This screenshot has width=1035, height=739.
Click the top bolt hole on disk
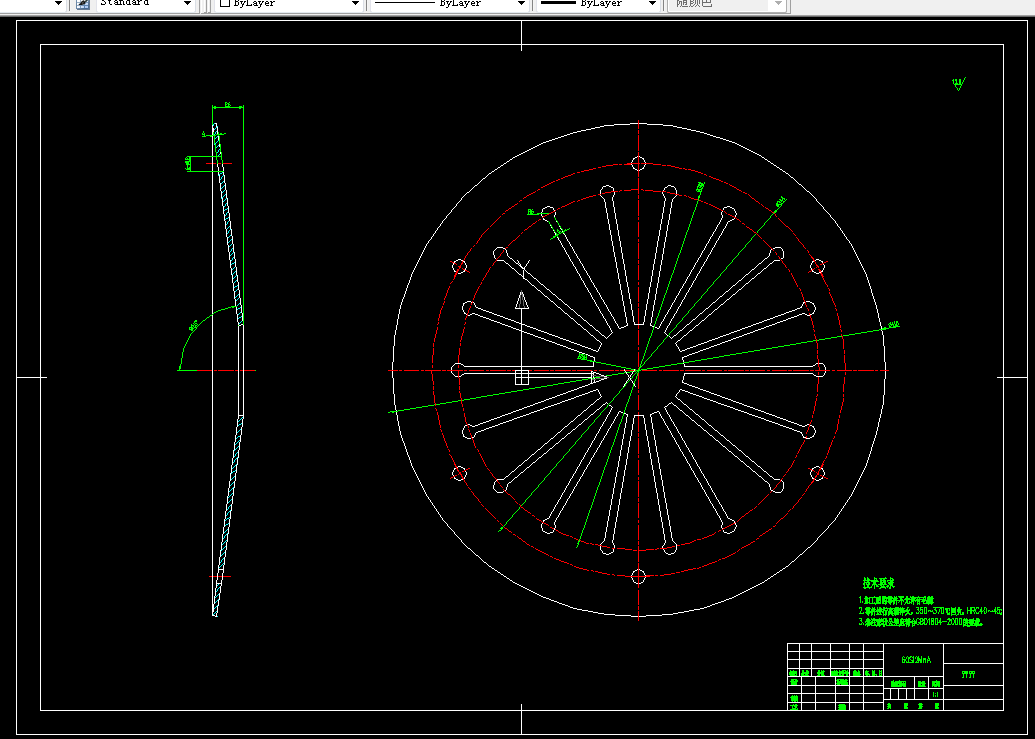(638, 163)
